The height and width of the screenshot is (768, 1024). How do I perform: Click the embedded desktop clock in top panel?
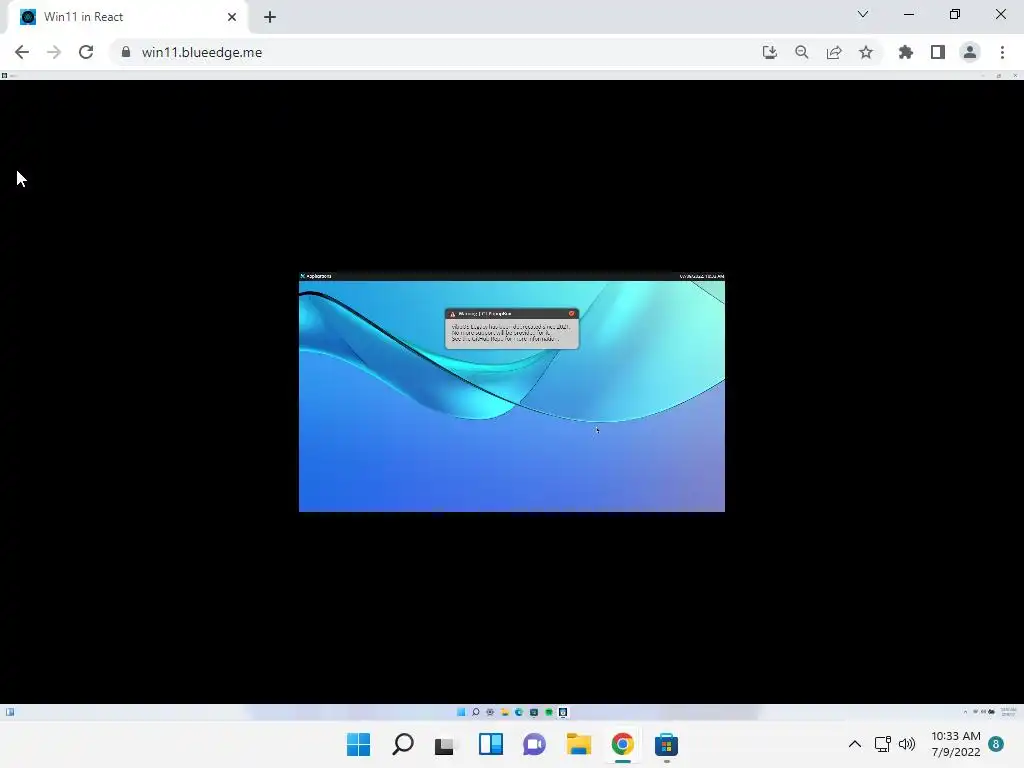(701, 276)
